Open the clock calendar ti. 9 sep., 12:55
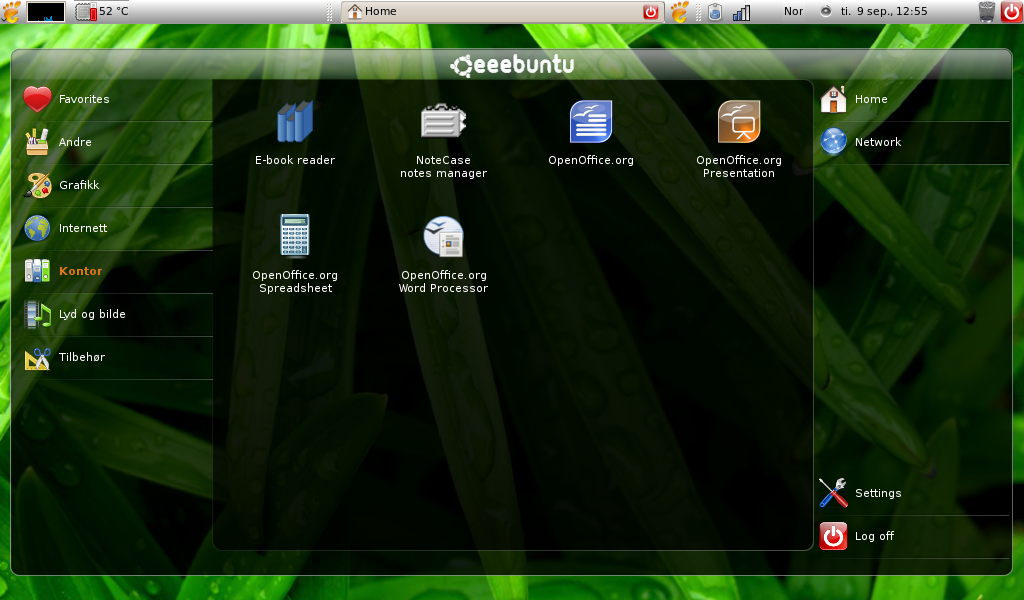This screenshot has width=1024, height=600. tap(884, 11)
